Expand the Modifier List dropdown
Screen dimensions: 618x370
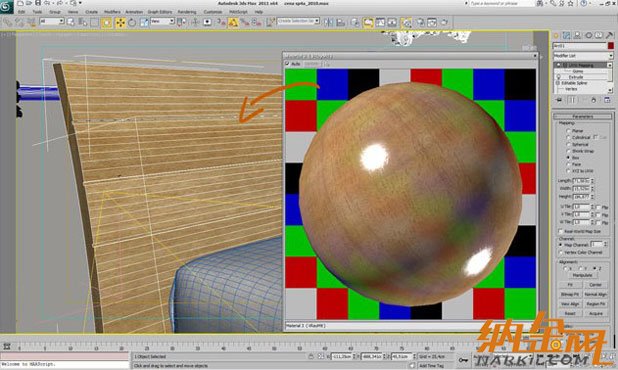(x=583, y=56)
